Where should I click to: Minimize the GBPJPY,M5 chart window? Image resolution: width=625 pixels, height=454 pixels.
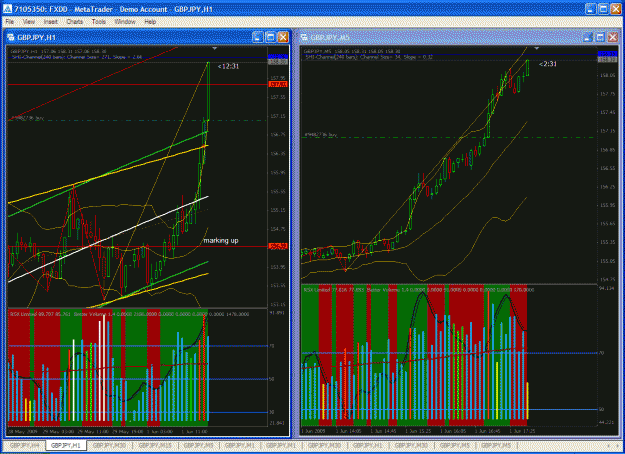588,37
